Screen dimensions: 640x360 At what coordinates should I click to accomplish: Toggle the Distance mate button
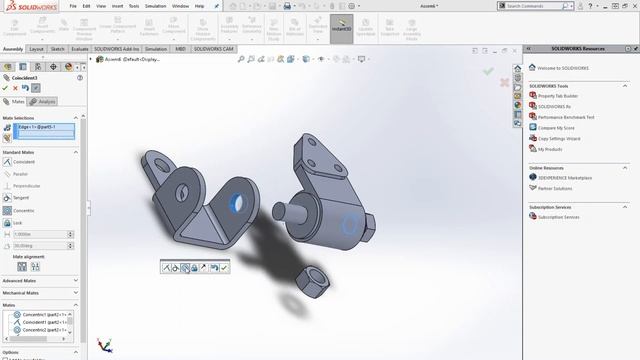click(7, 234)
